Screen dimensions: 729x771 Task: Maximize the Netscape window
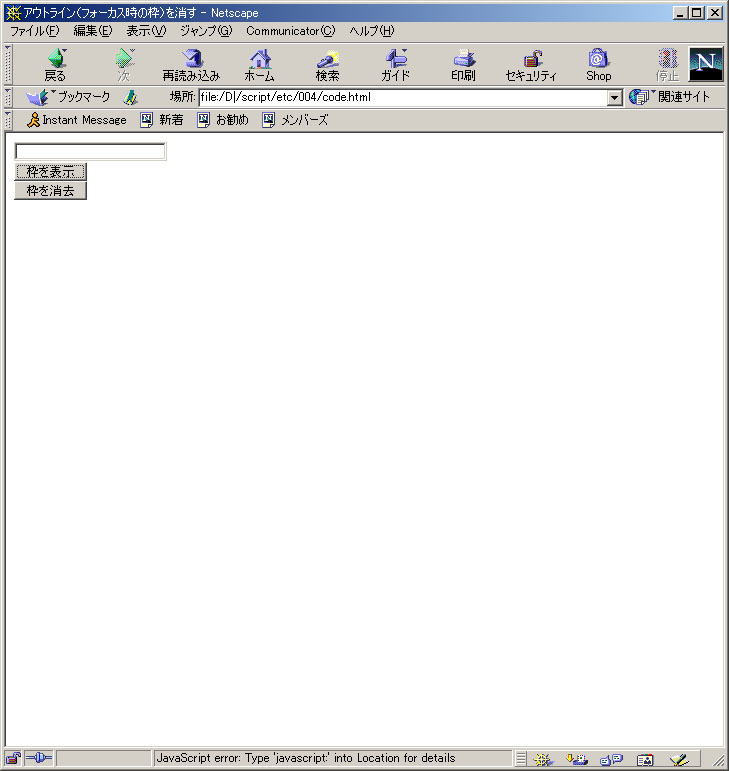697,13
